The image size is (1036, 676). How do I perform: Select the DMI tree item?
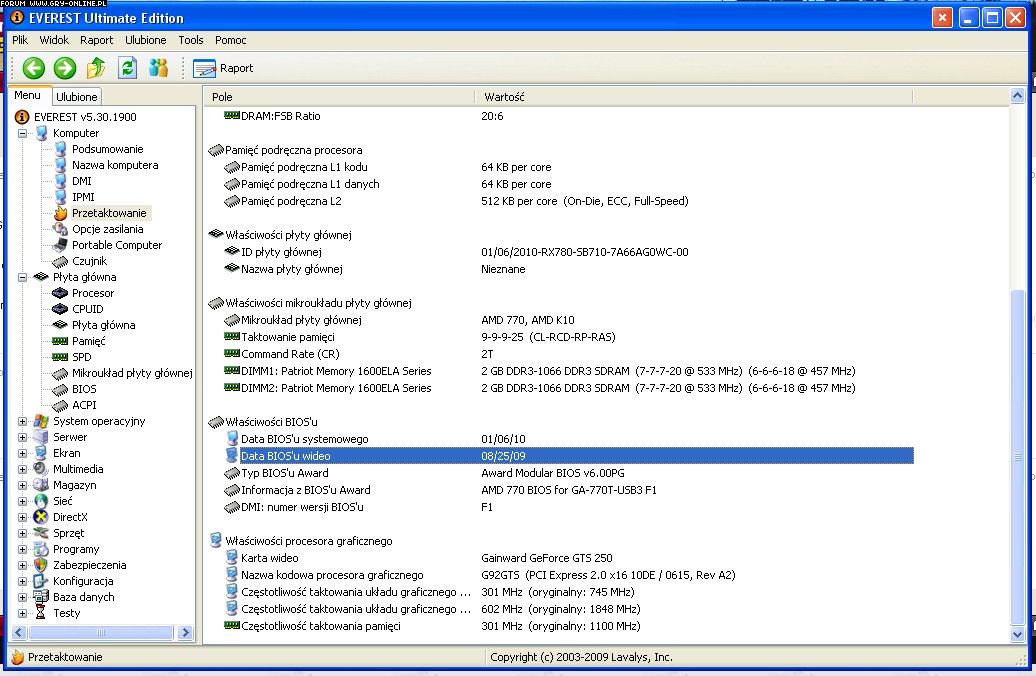point(82,181)
